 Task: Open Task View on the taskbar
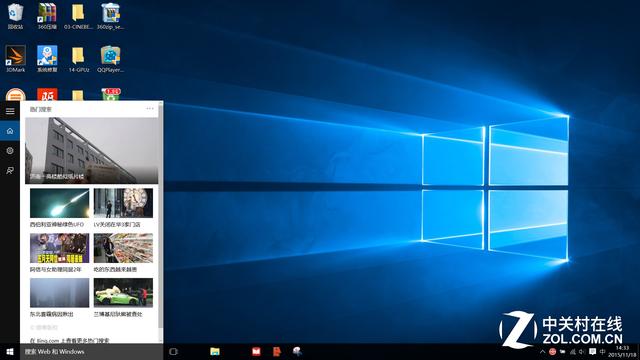point(173,352)
